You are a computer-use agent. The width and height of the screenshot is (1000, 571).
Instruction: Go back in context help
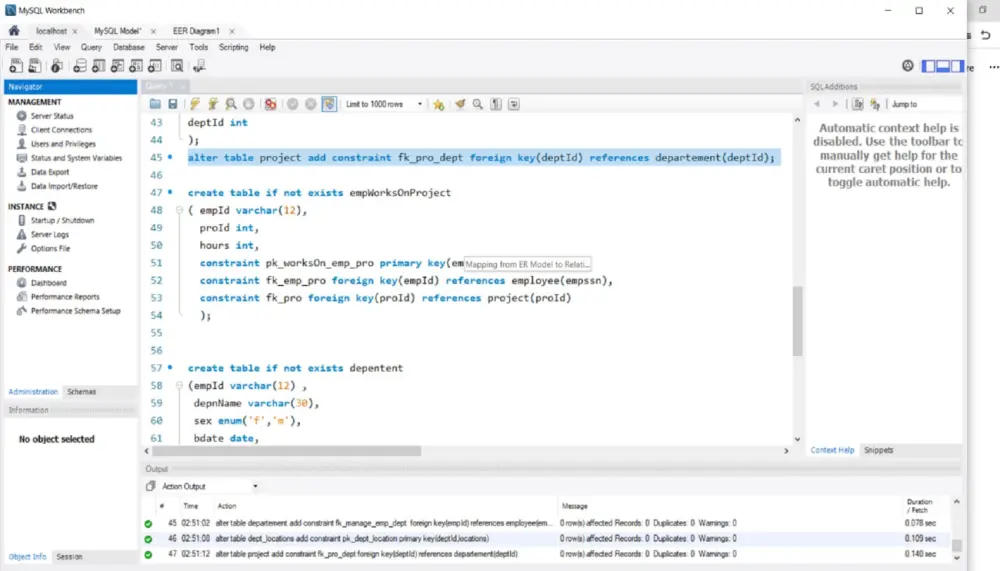[817, 104]
